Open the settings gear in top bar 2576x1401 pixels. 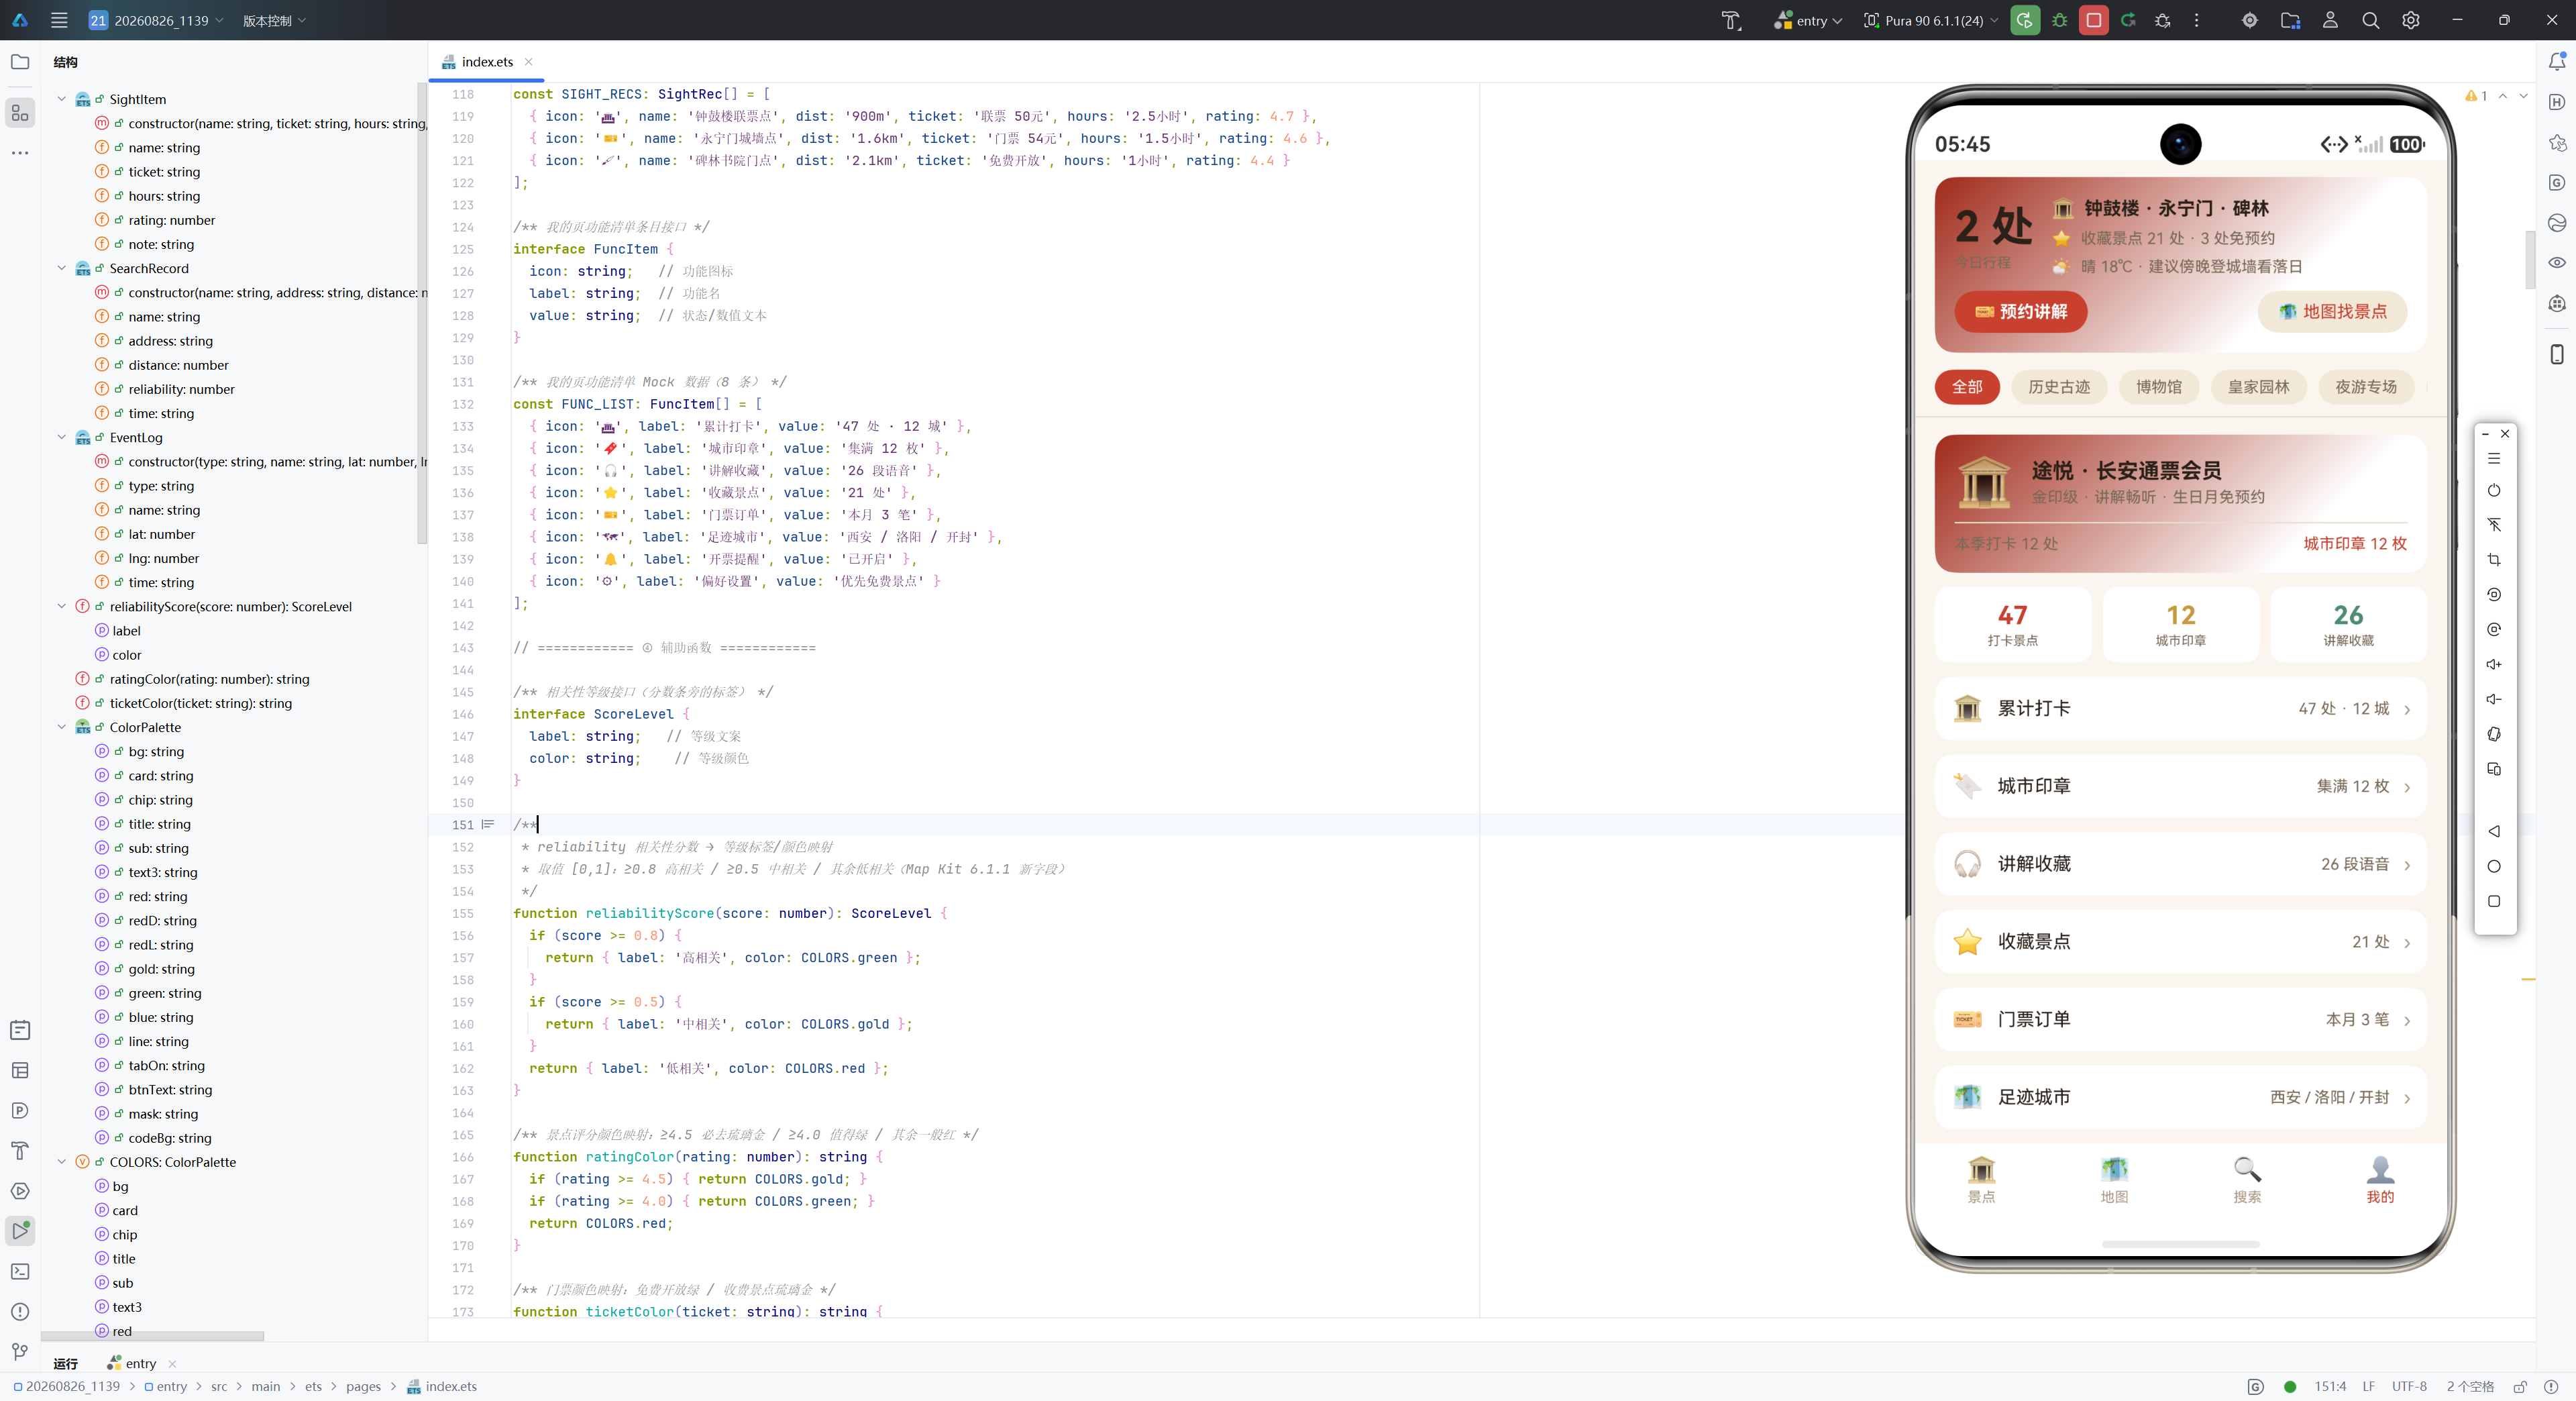[2411, 20]
